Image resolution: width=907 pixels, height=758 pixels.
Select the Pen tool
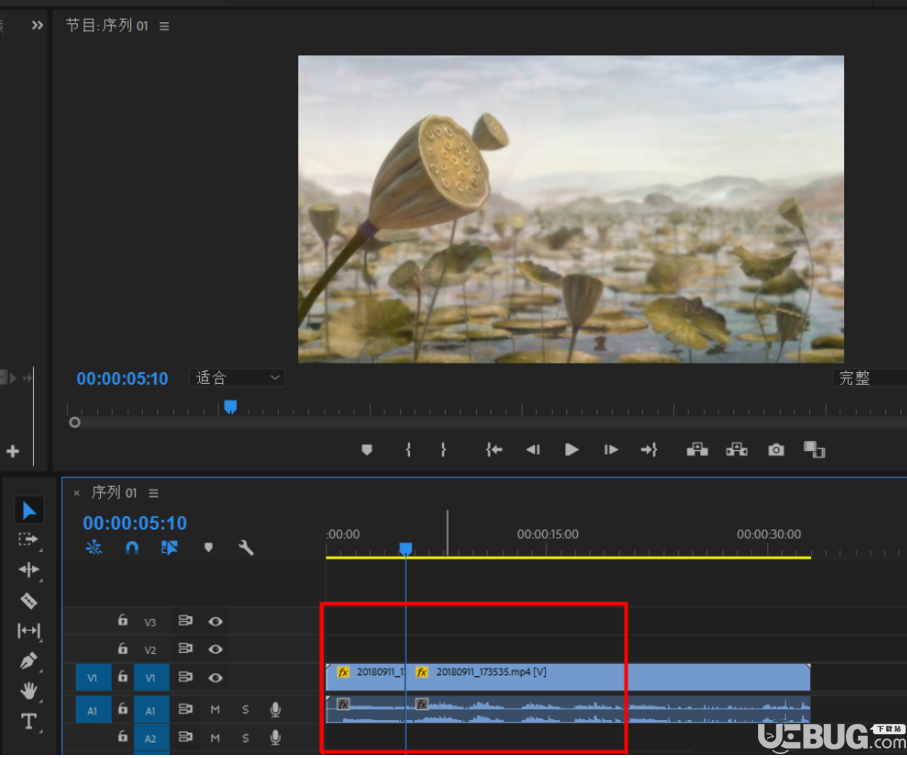coord(28,661)
